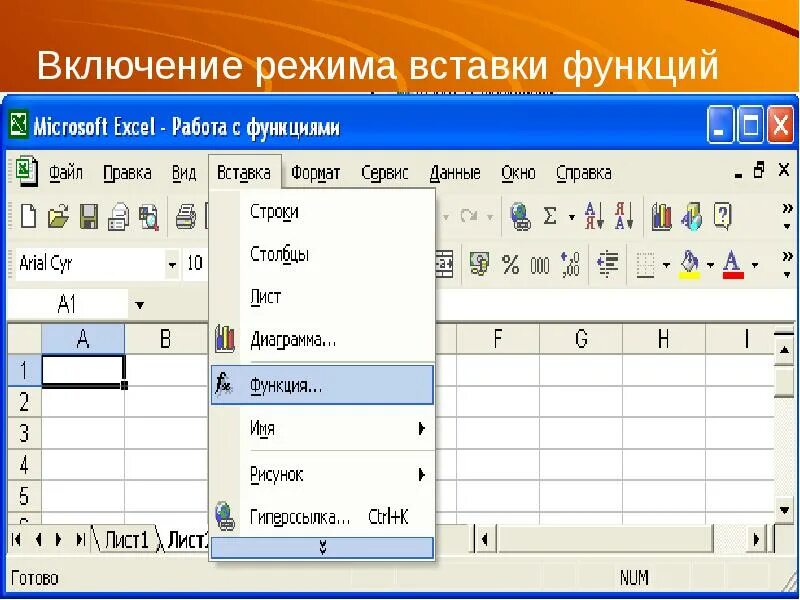Open the Font name dropdown arrow
The image size is (800, 600).
172,264
